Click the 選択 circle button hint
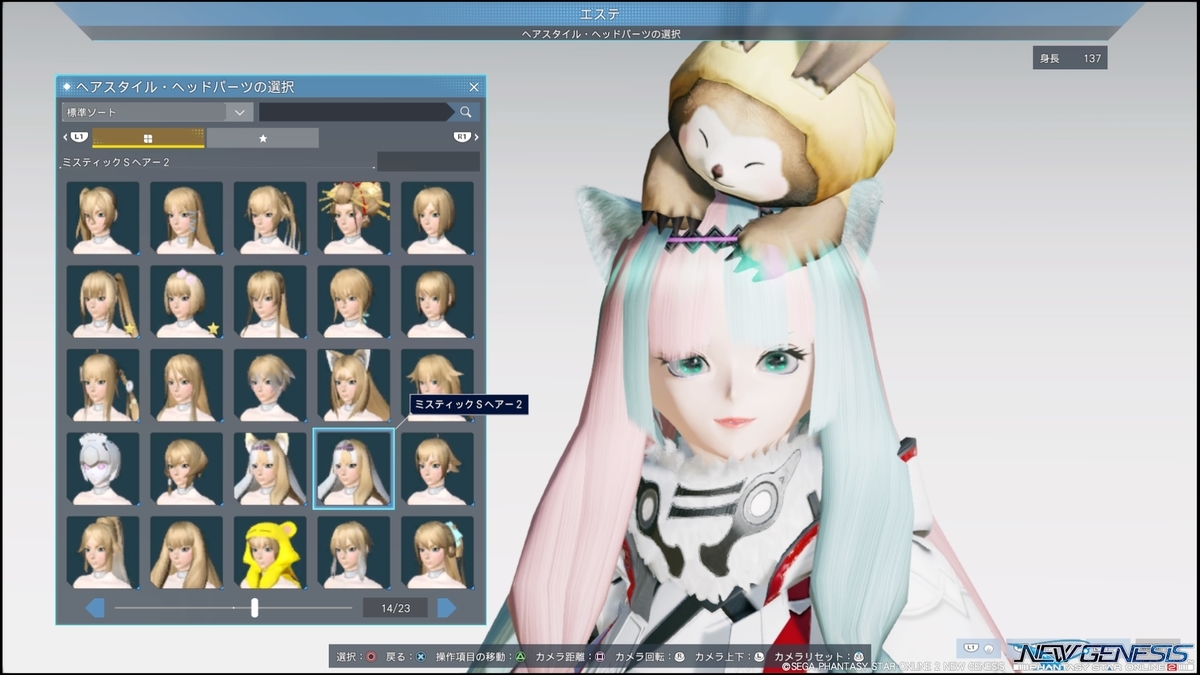1200x675 pixels. (x=356, y=657)
